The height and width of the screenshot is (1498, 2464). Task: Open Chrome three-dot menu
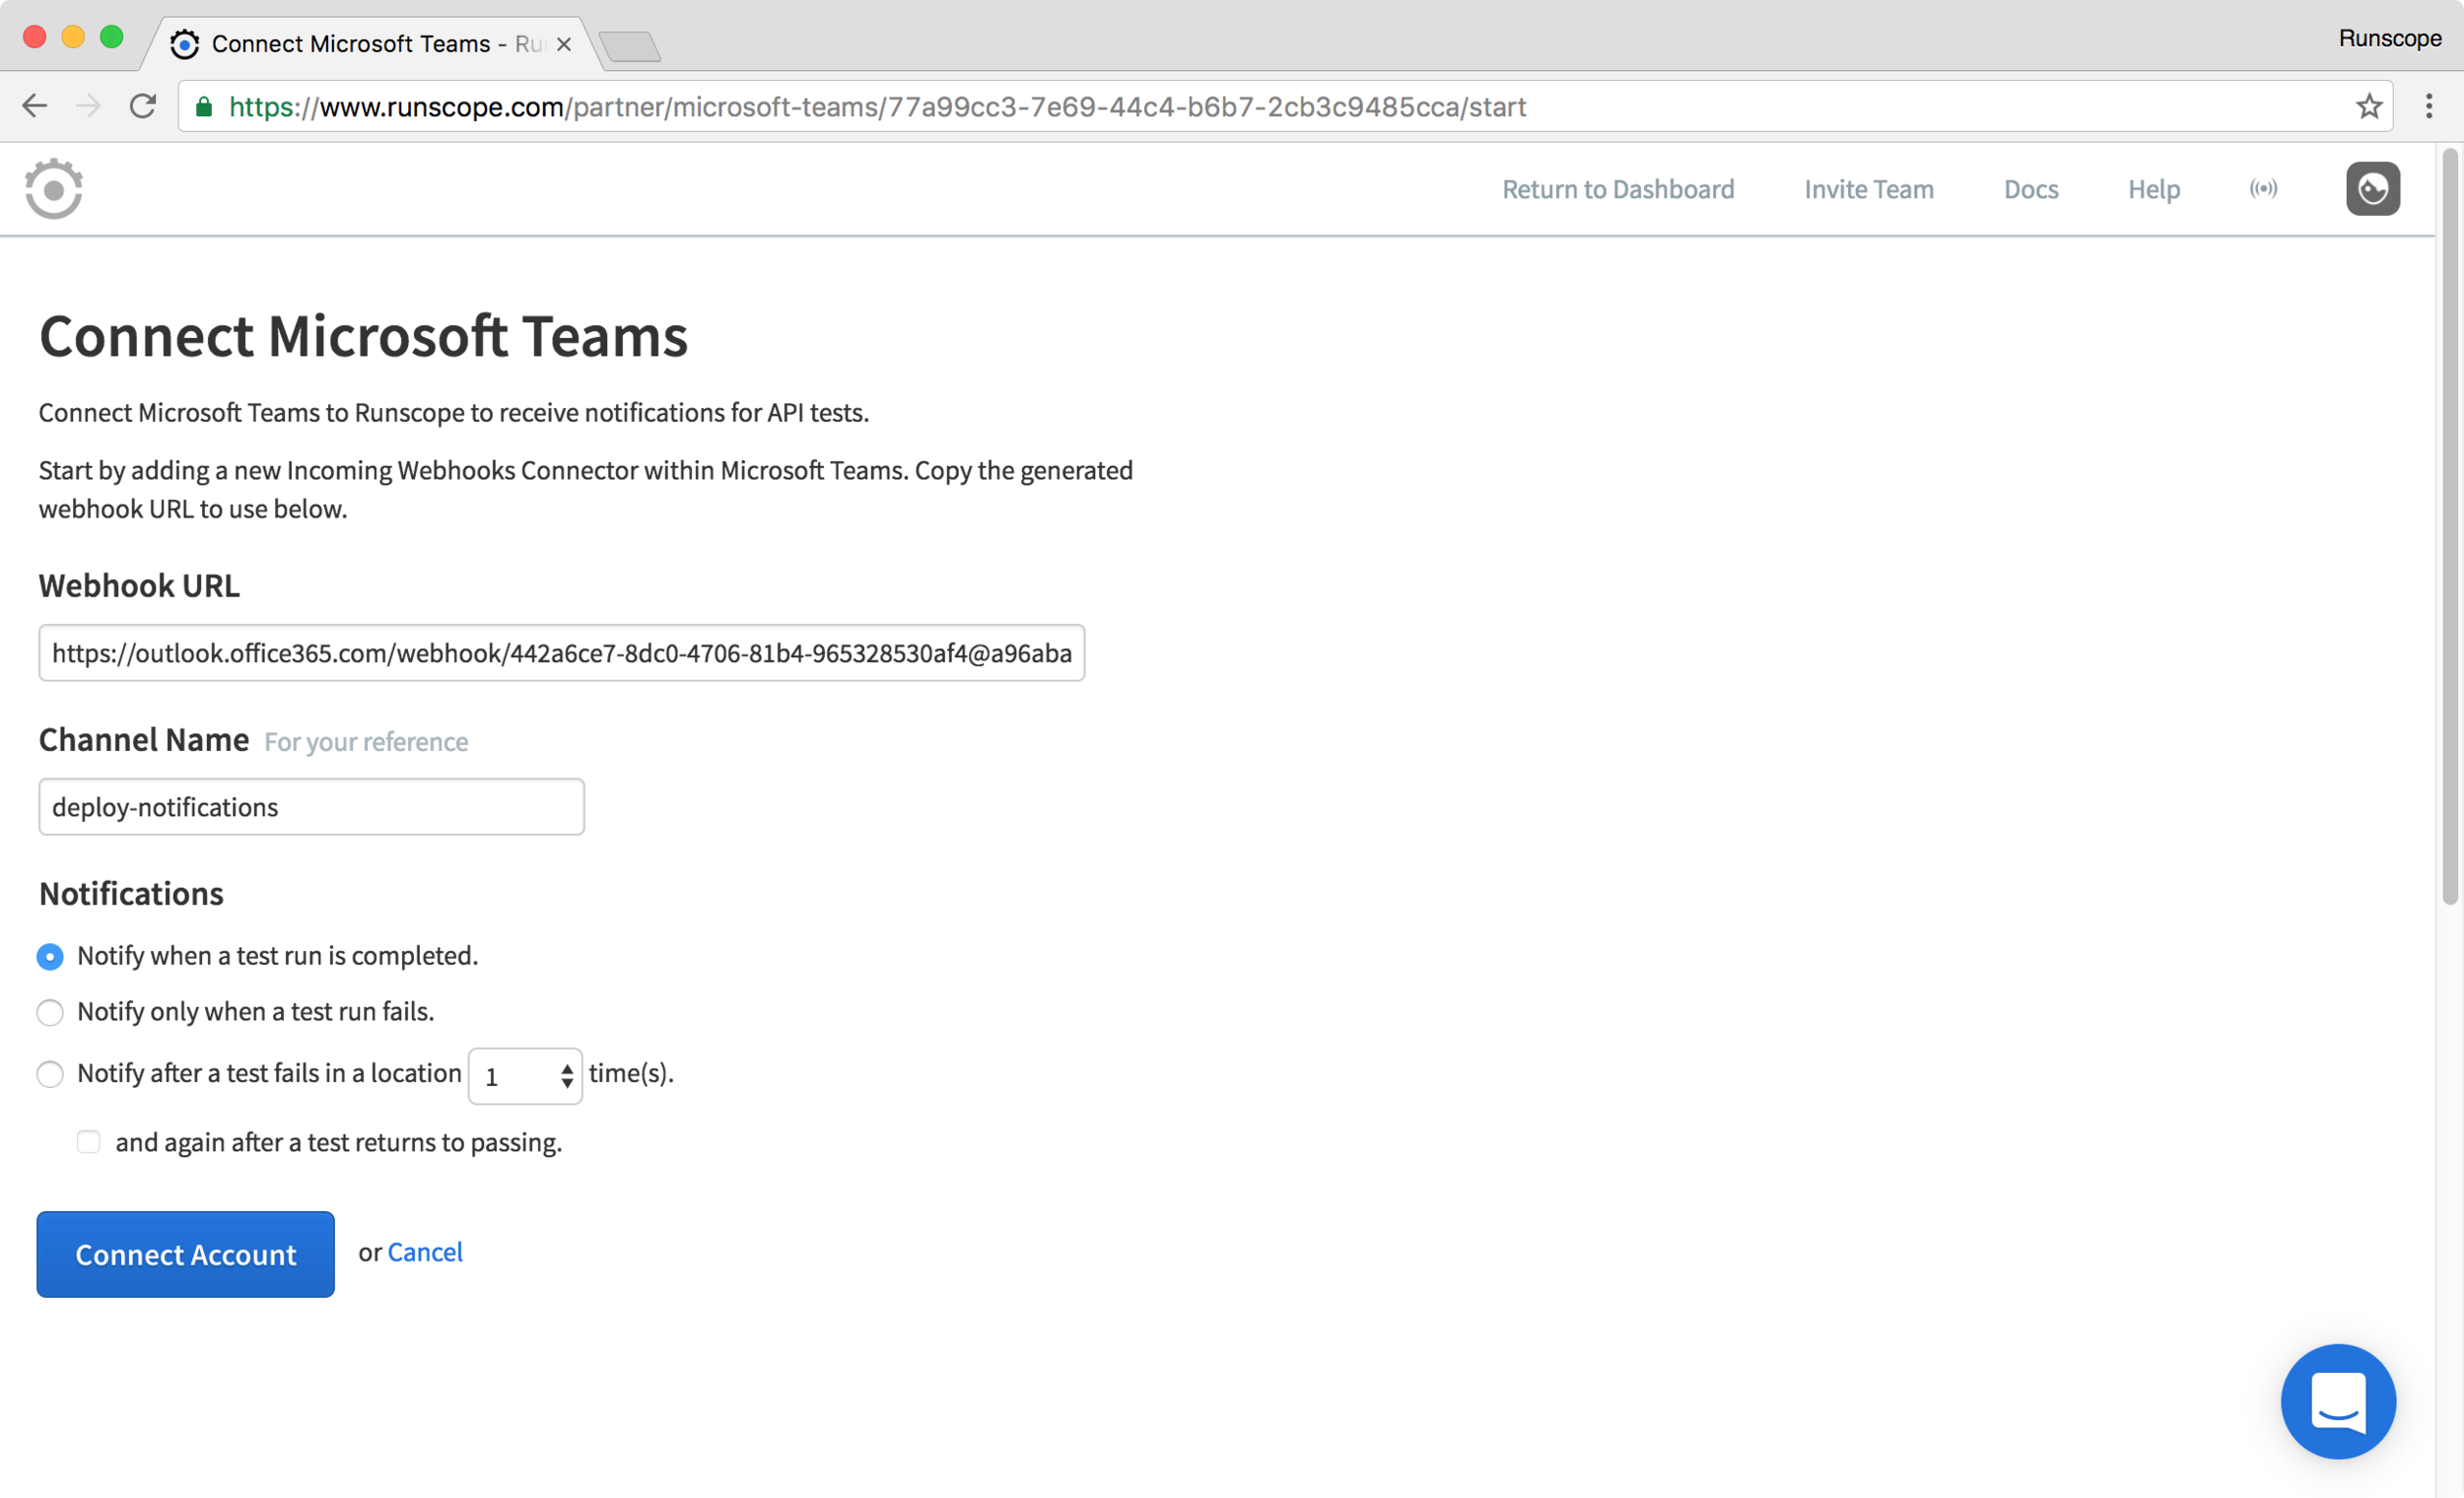[2428, 106]
